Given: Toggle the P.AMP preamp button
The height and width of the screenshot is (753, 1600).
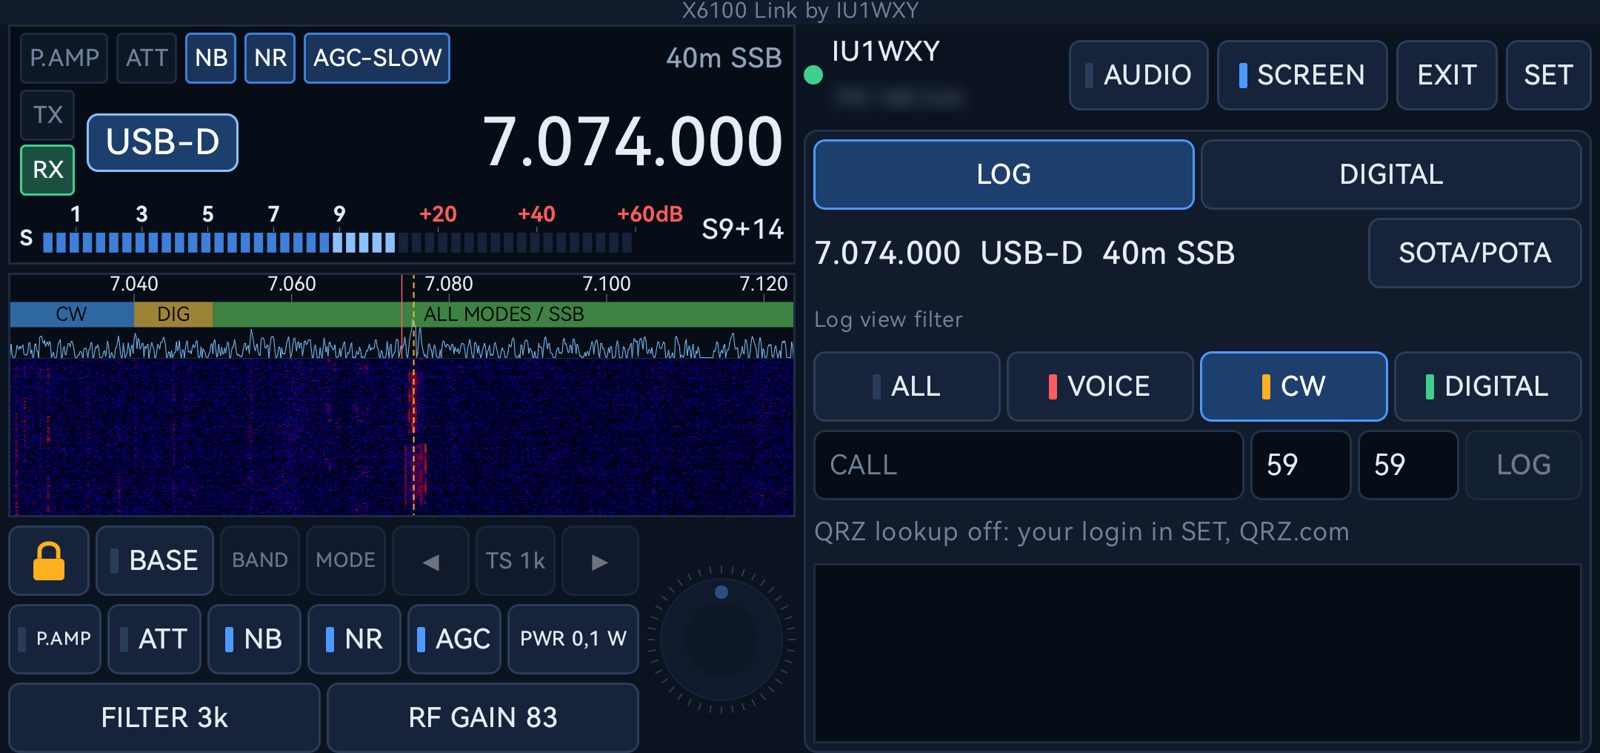Looking at the screenshot, I should 55,639.
